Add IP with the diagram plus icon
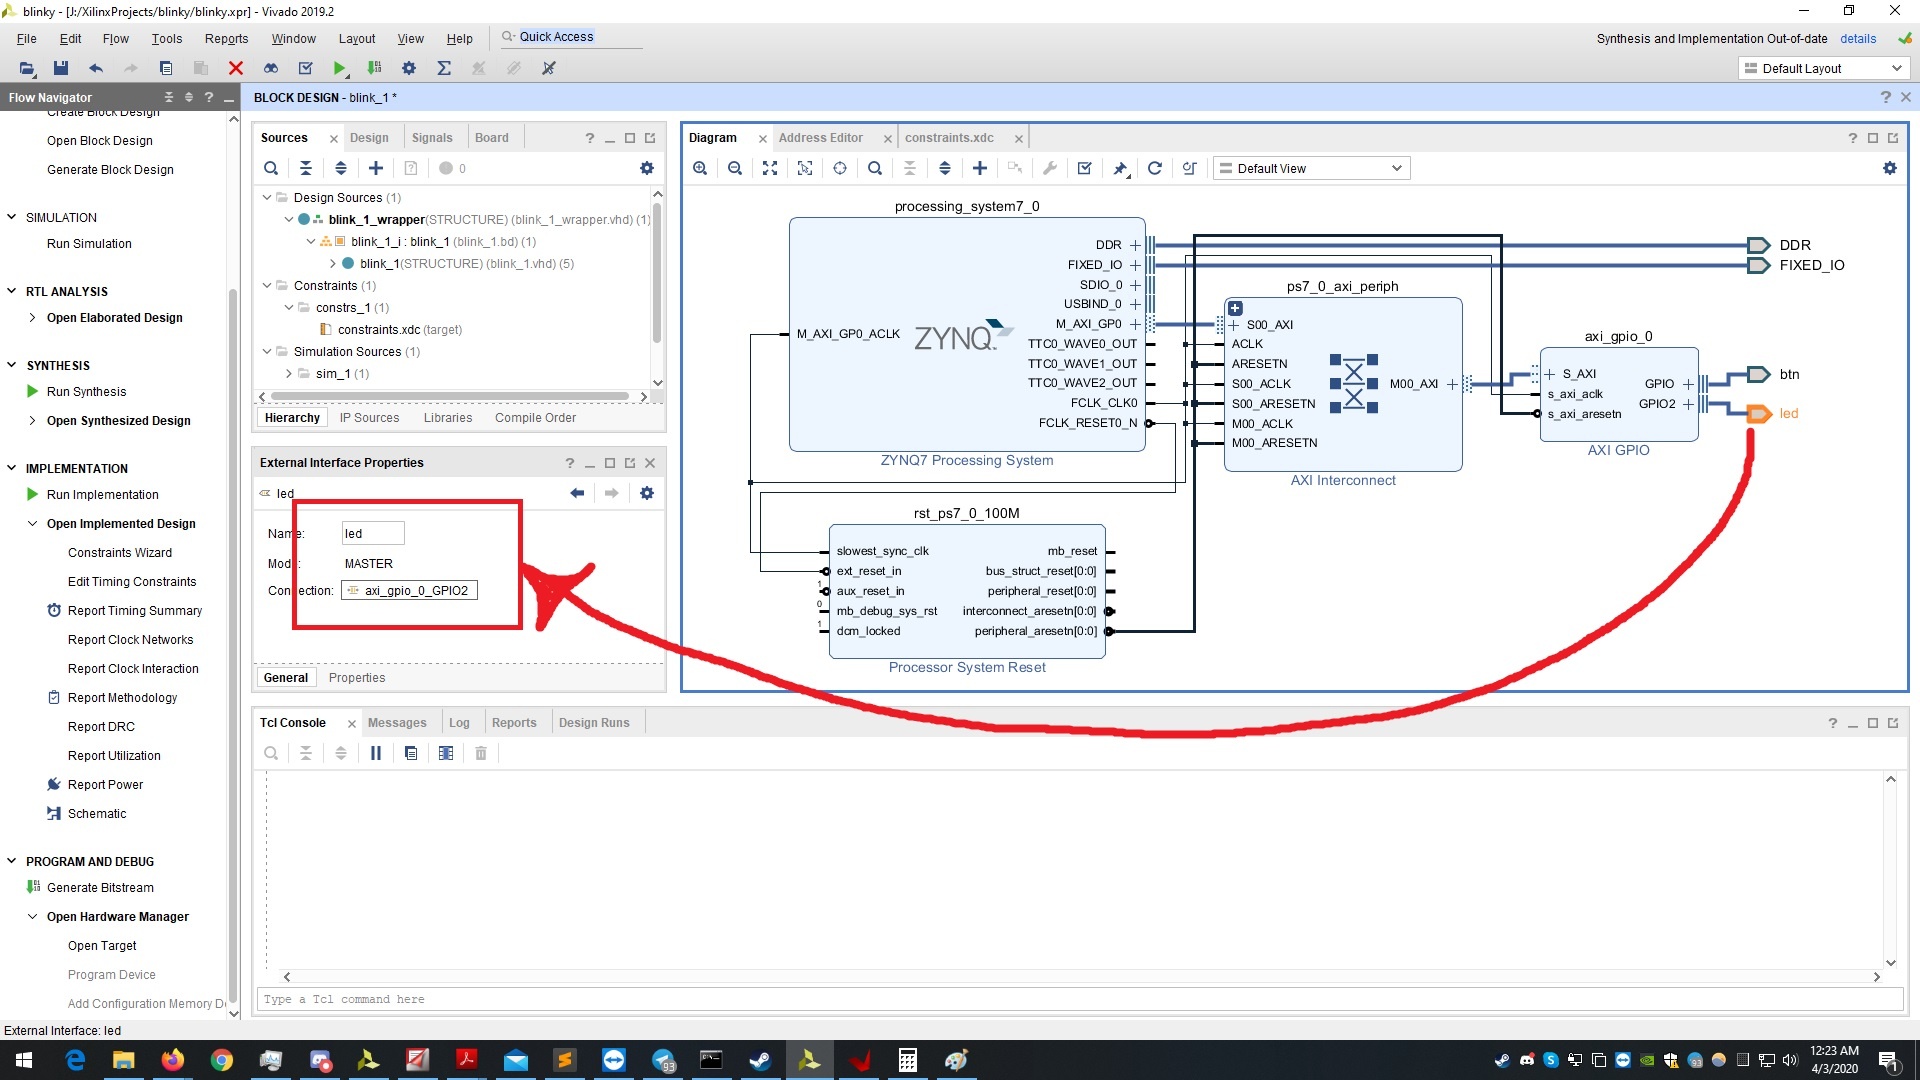This screenshot has width=1920, height=1080. click(x=980, y=168)
